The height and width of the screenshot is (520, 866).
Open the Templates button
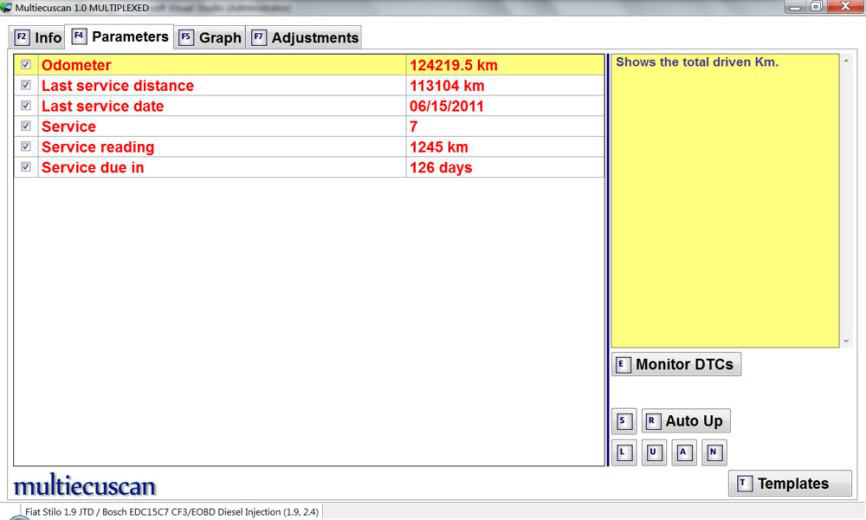[x=790, y=484]
